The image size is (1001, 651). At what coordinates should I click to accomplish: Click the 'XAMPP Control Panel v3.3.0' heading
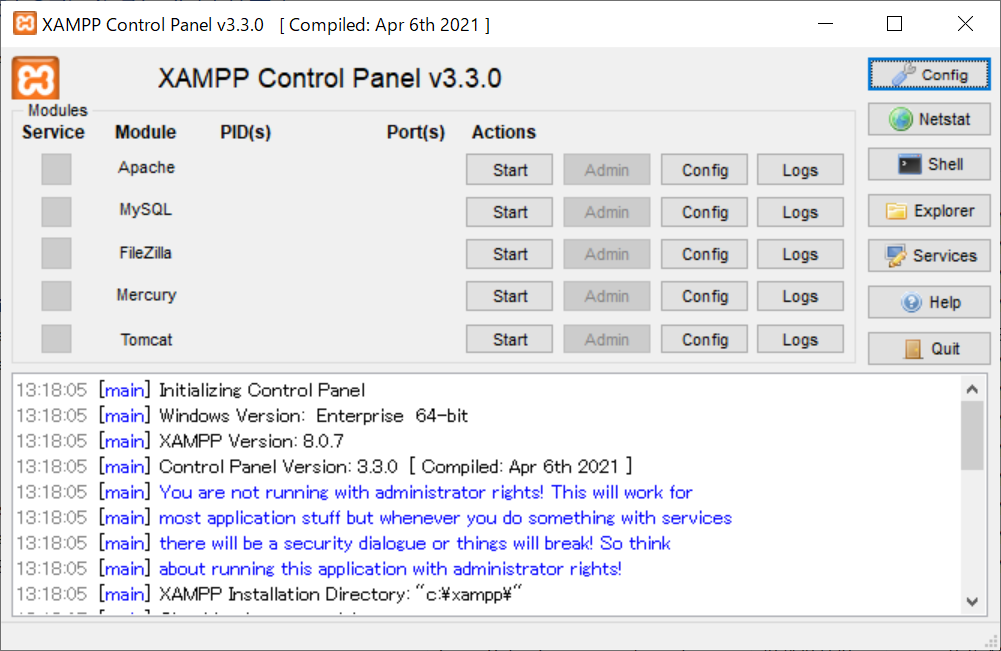(x=329, y=79)
